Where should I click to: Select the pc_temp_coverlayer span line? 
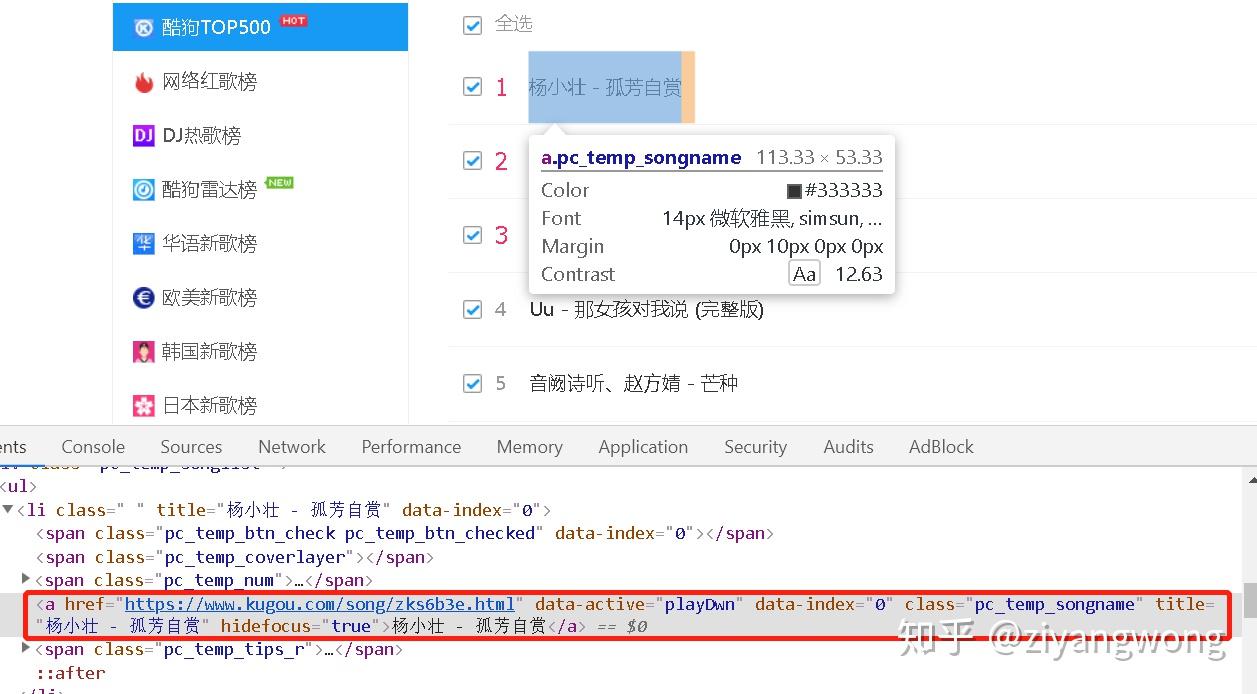(235, 557)
